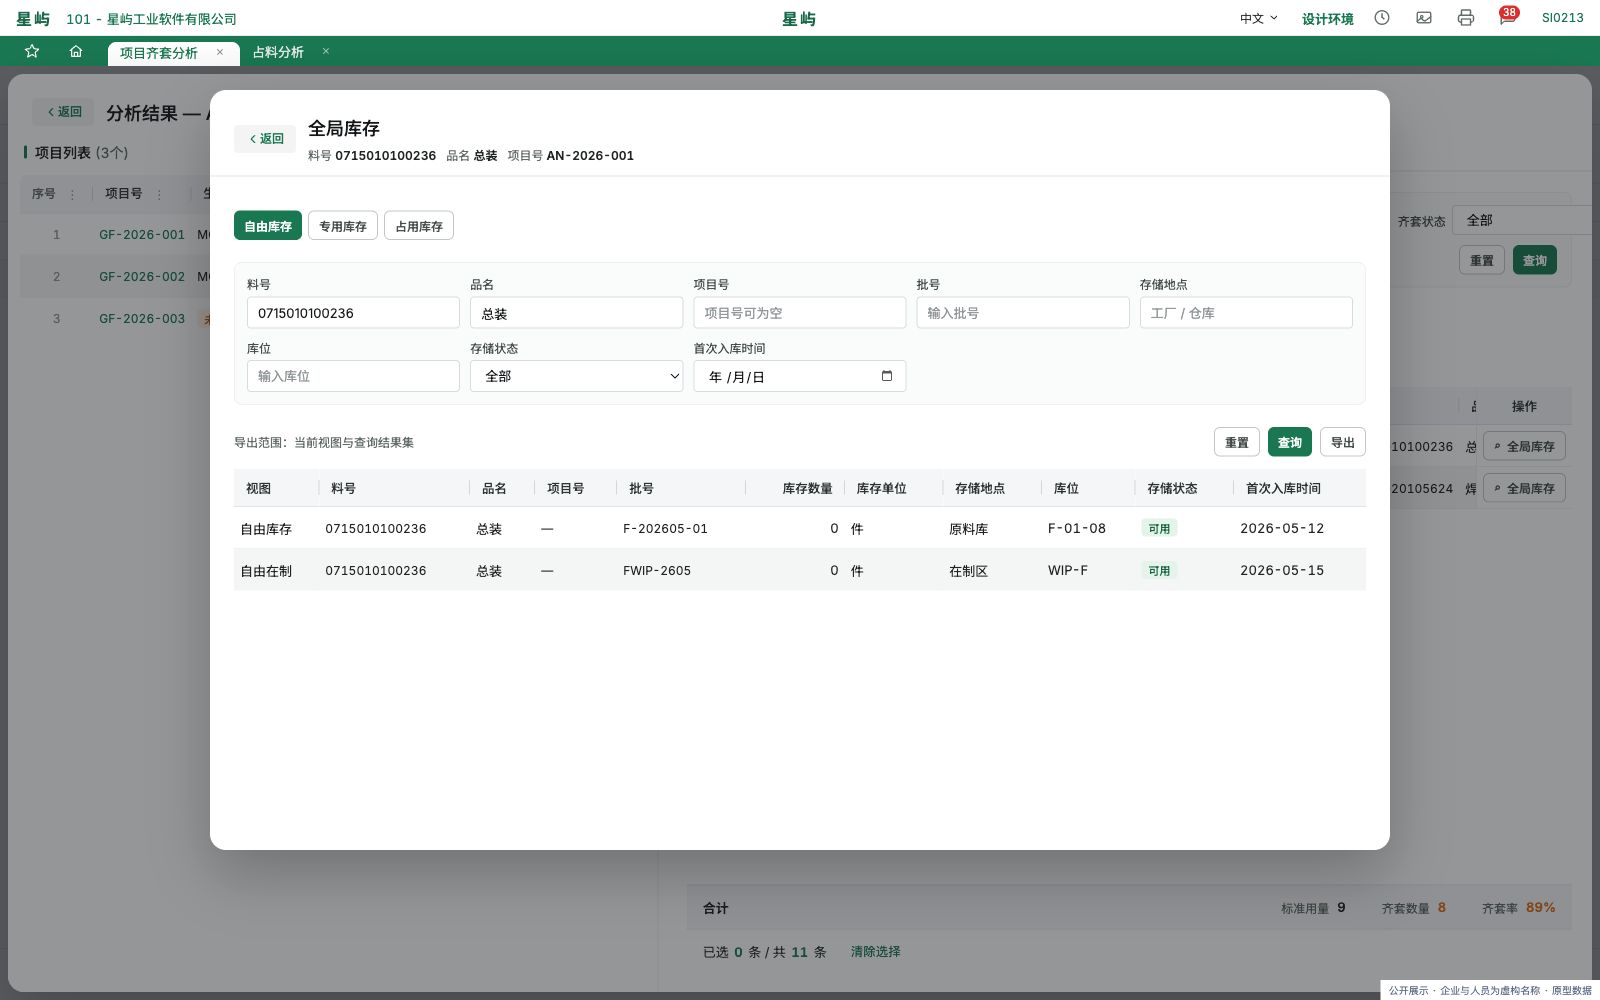Open the calendar picker for 首次入库时间
Image resolution: width=1600 pixels, height=1000 pixels.
886,376
